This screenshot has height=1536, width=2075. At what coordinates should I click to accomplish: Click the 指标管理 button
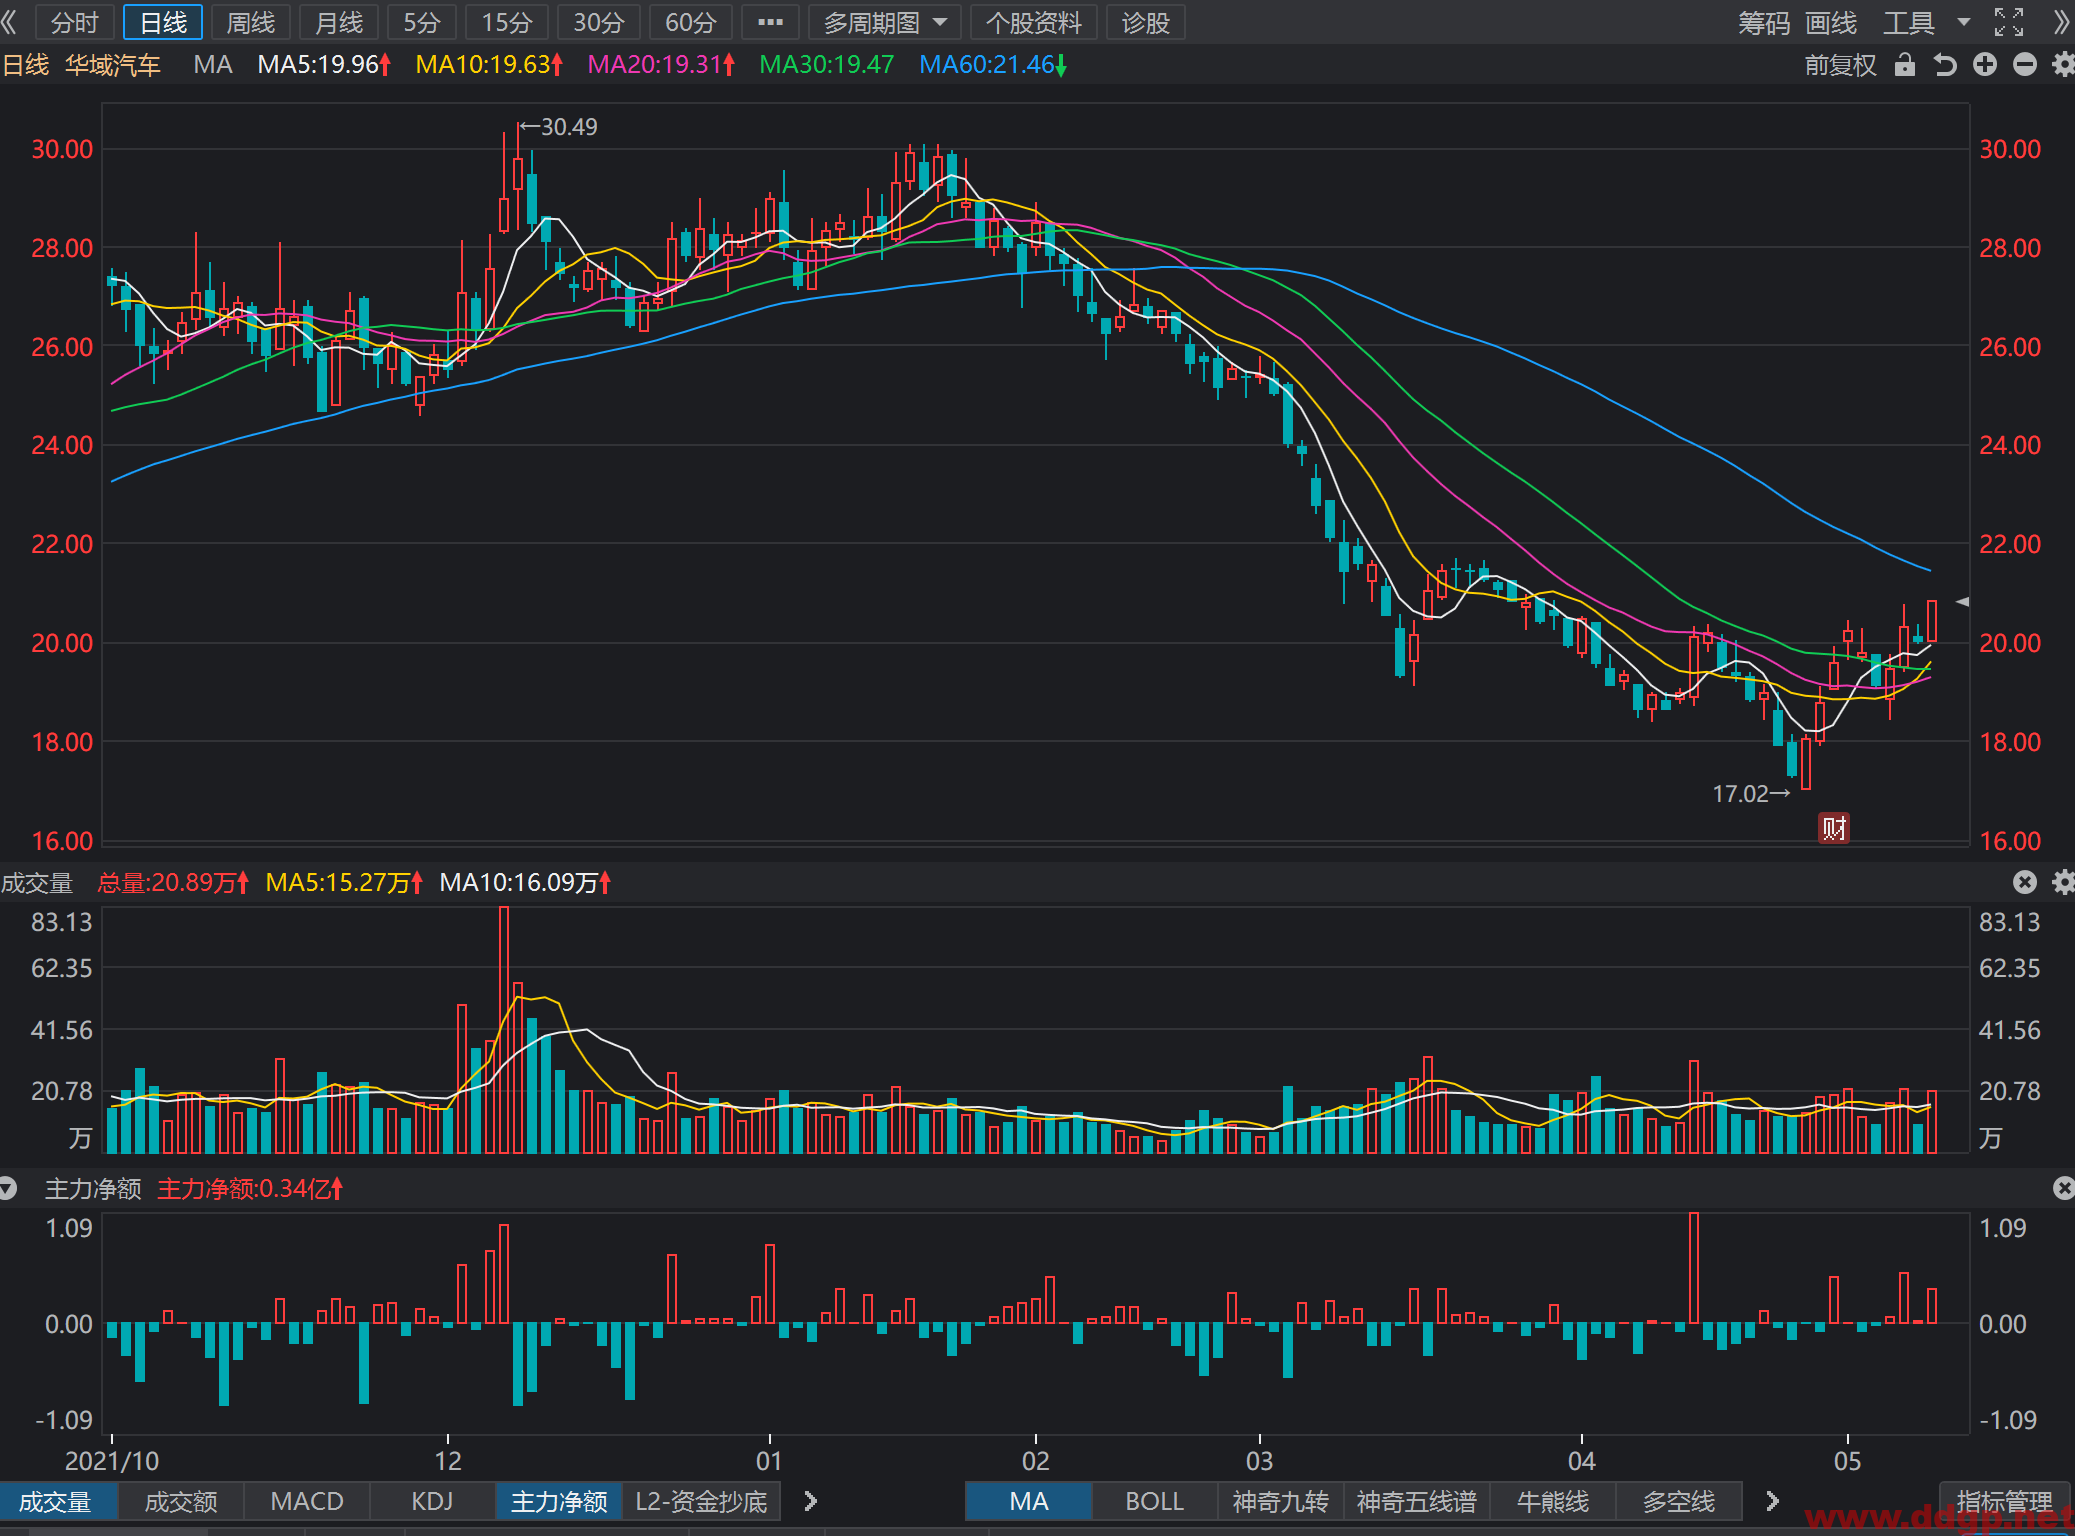2004,1501
